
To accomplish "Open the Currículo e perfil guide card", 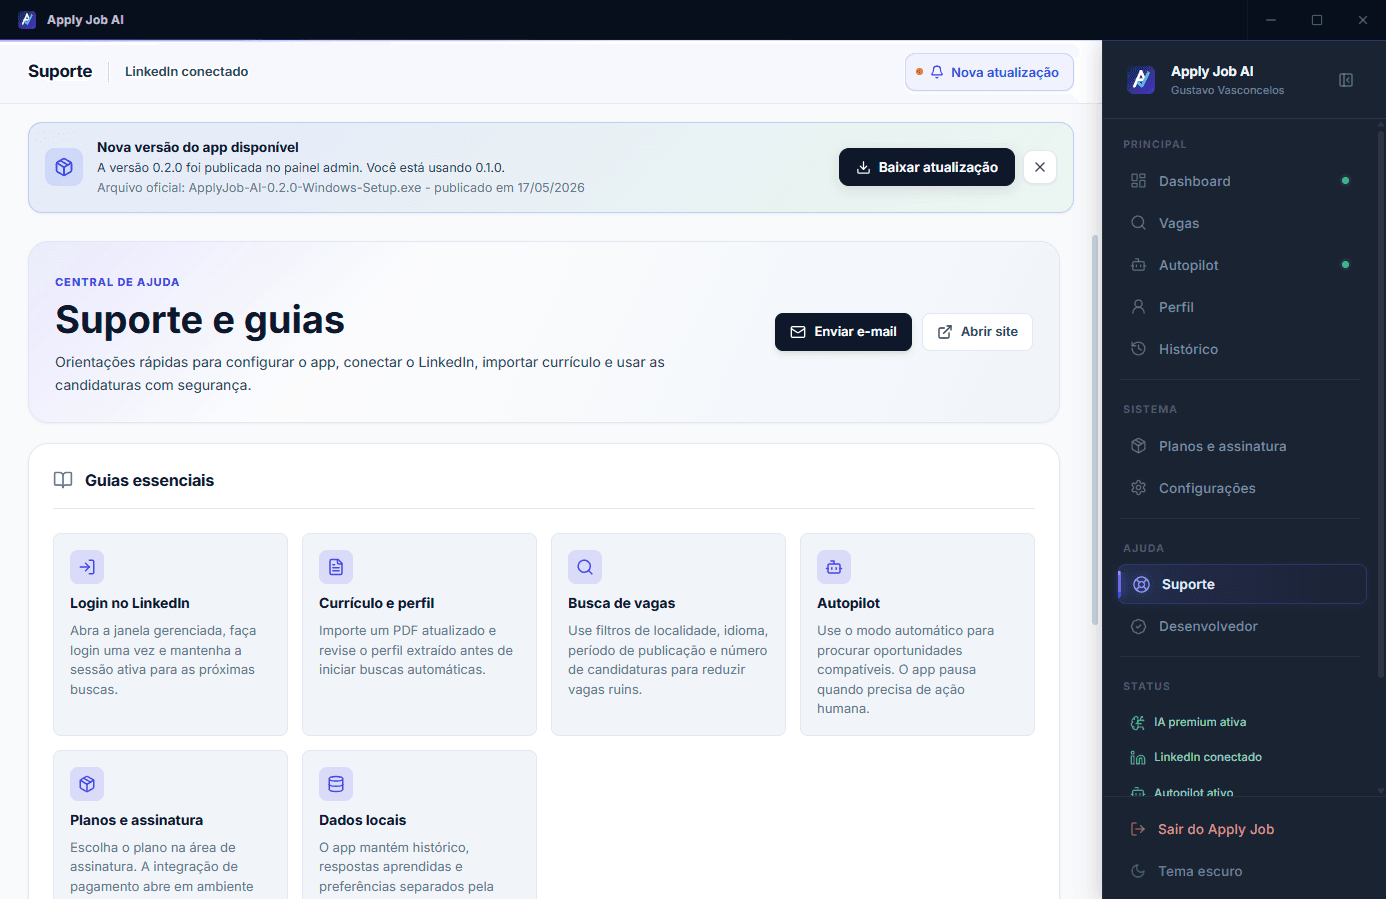I will 419,634.
